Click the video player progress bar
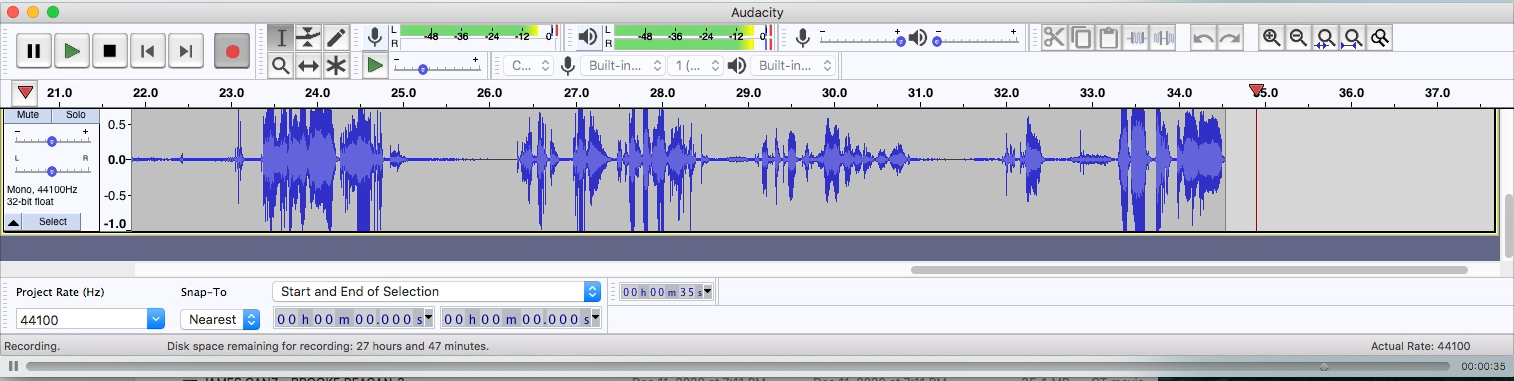 click(x=739, y=367)
